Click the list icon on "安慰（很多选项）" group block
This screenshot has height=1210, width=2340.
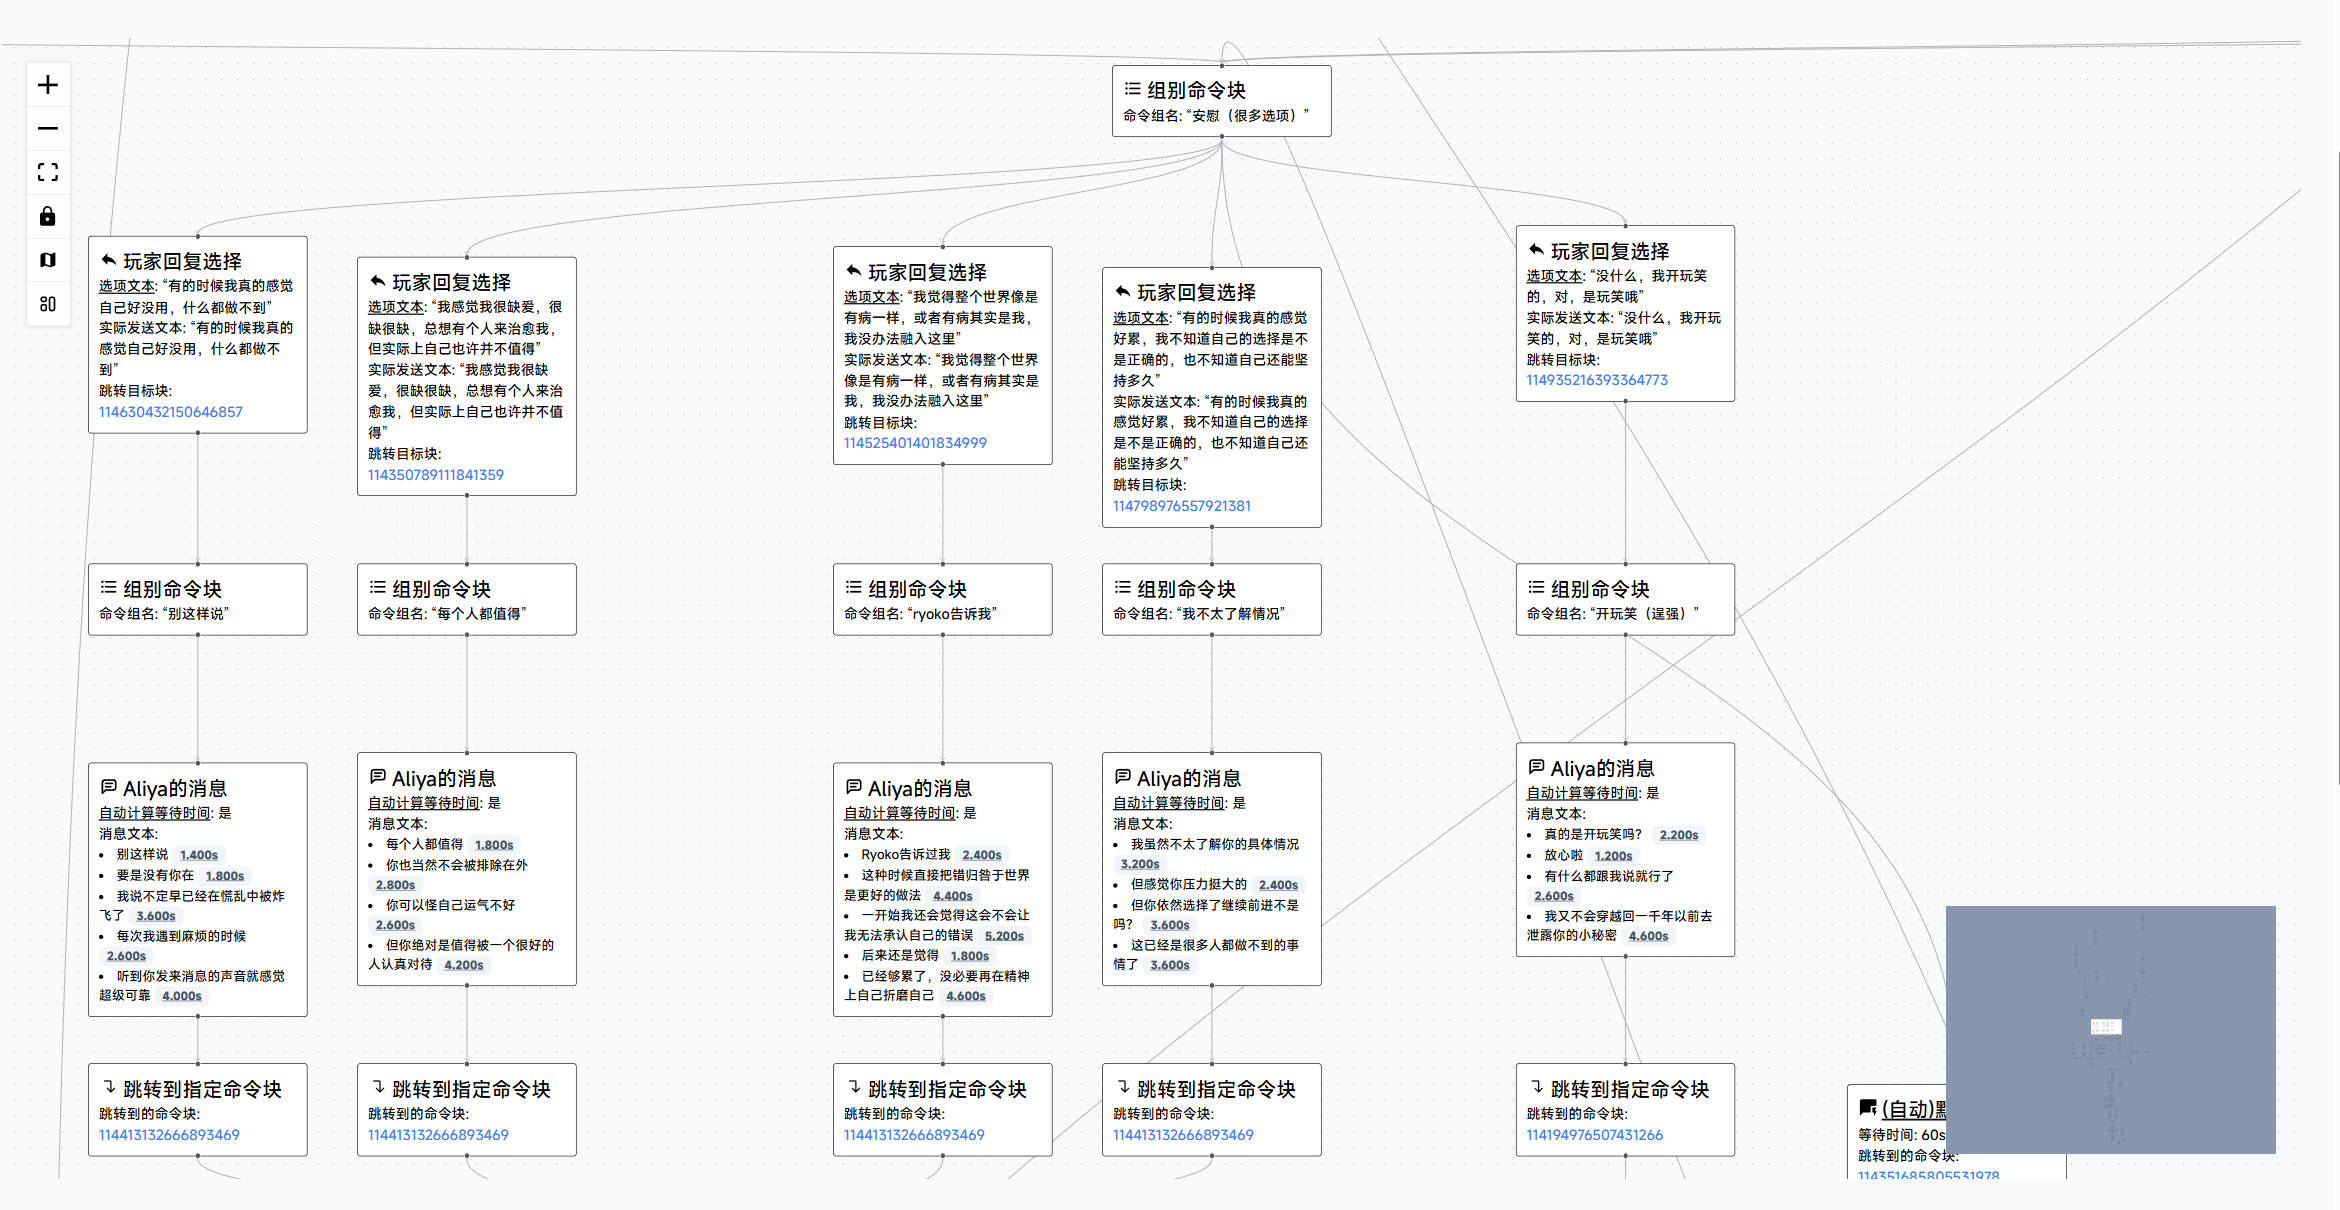(1131, 88)
